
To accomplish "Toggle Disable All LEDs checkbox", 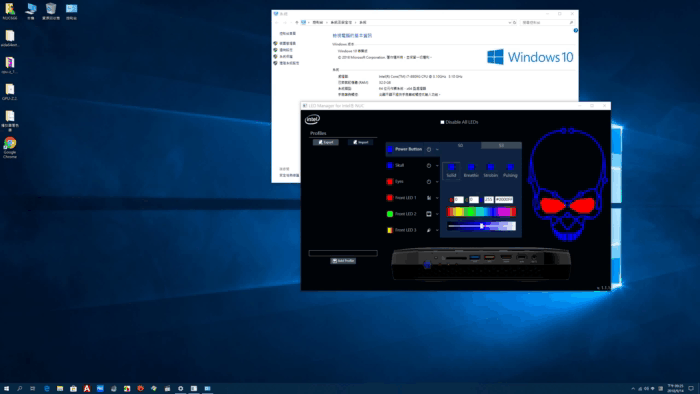I will pyautogui.click(x=442, y=122).
